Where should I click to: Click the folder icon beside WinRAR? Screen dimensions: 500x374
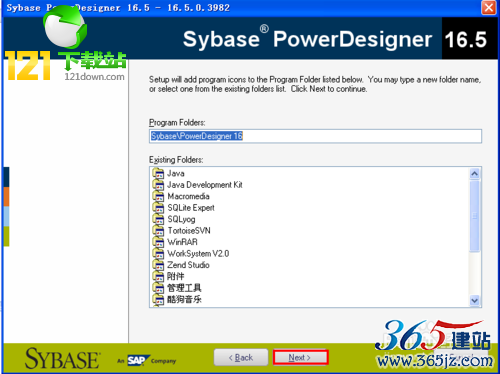158,242
